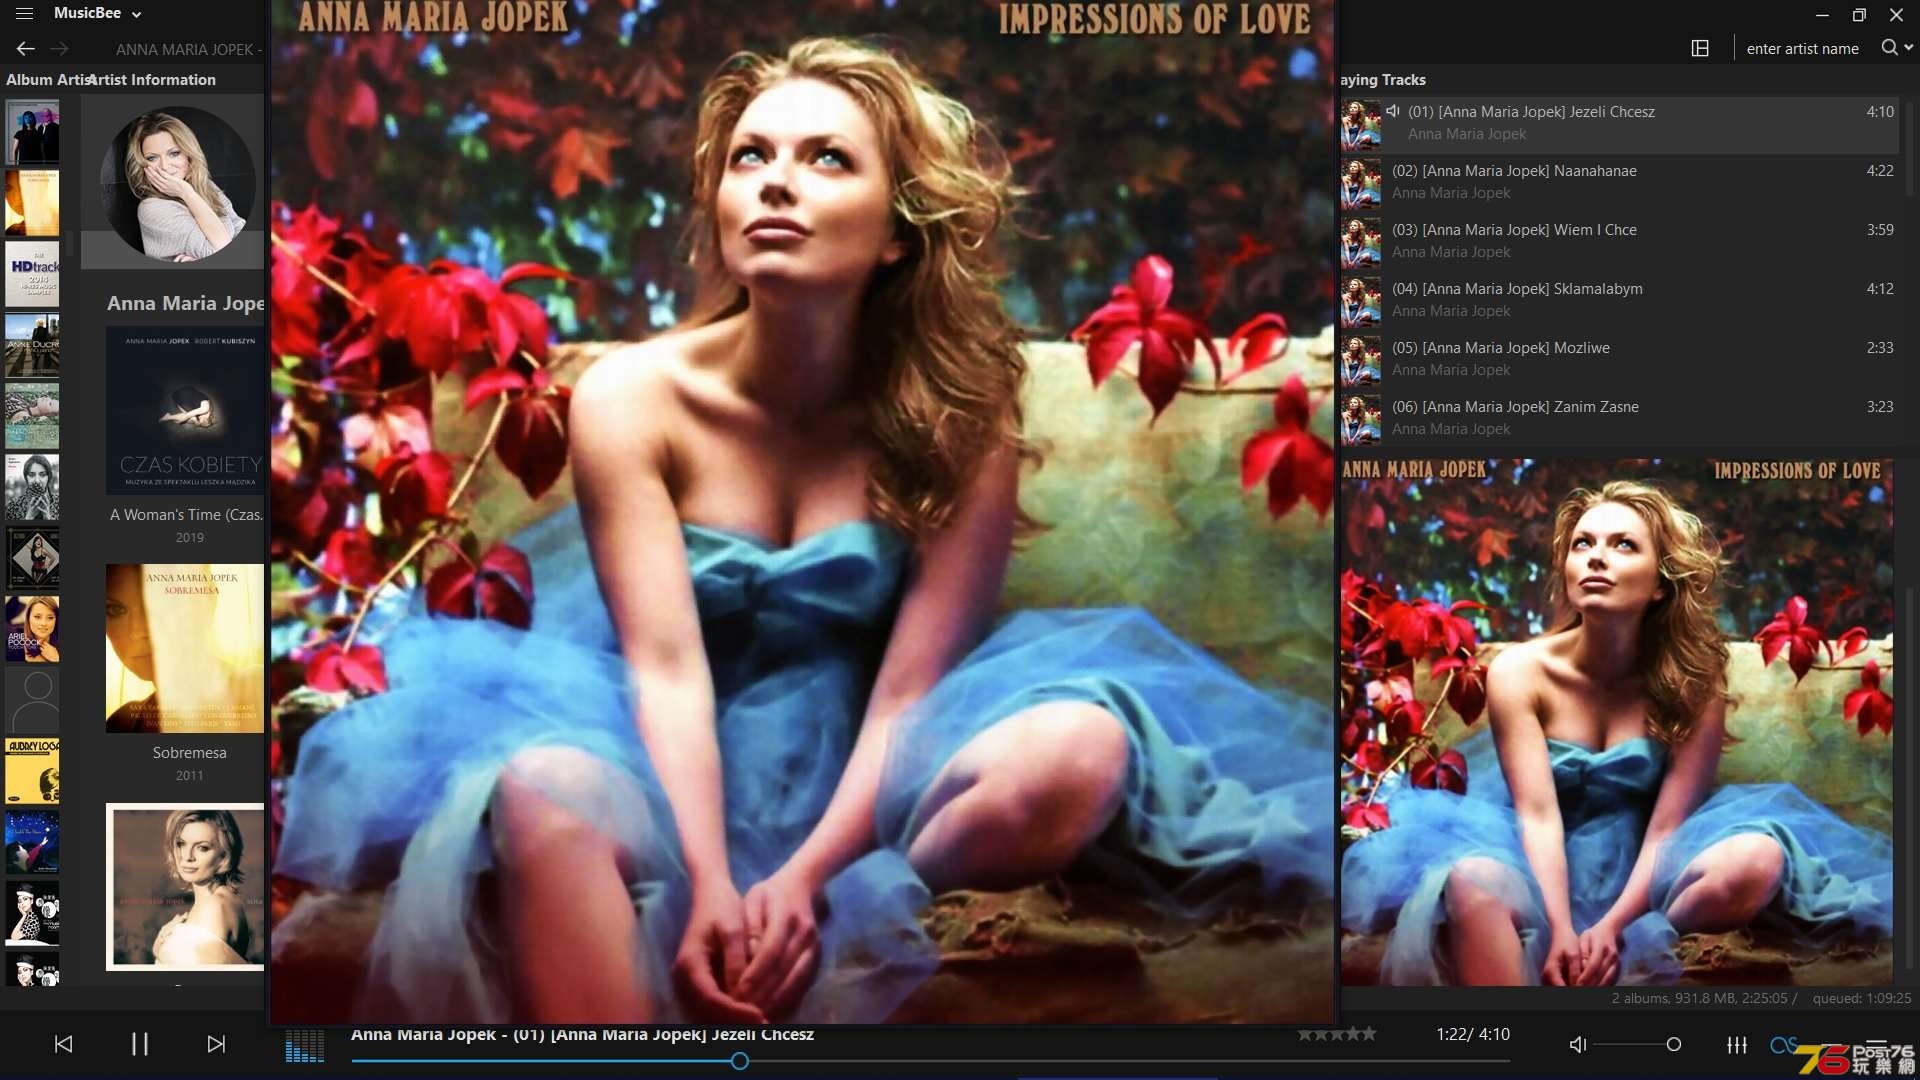The width and height of the screenshot is (1920, 1080).
Task: Play track (03) Wiem I Chce
Action: pyautogui.click(x=1620, y=241)
